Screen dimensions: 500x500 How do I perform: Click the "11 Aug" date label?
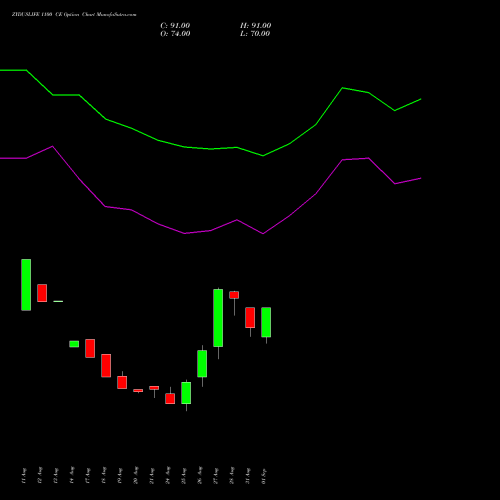click(24, 476)
